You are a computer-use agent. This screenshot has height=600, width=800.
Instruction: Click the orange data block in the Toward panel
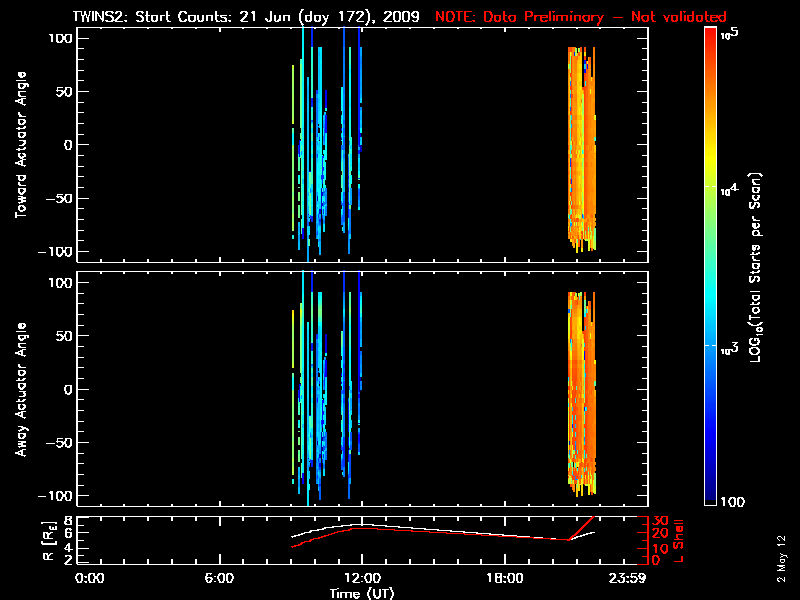[581, 145]
